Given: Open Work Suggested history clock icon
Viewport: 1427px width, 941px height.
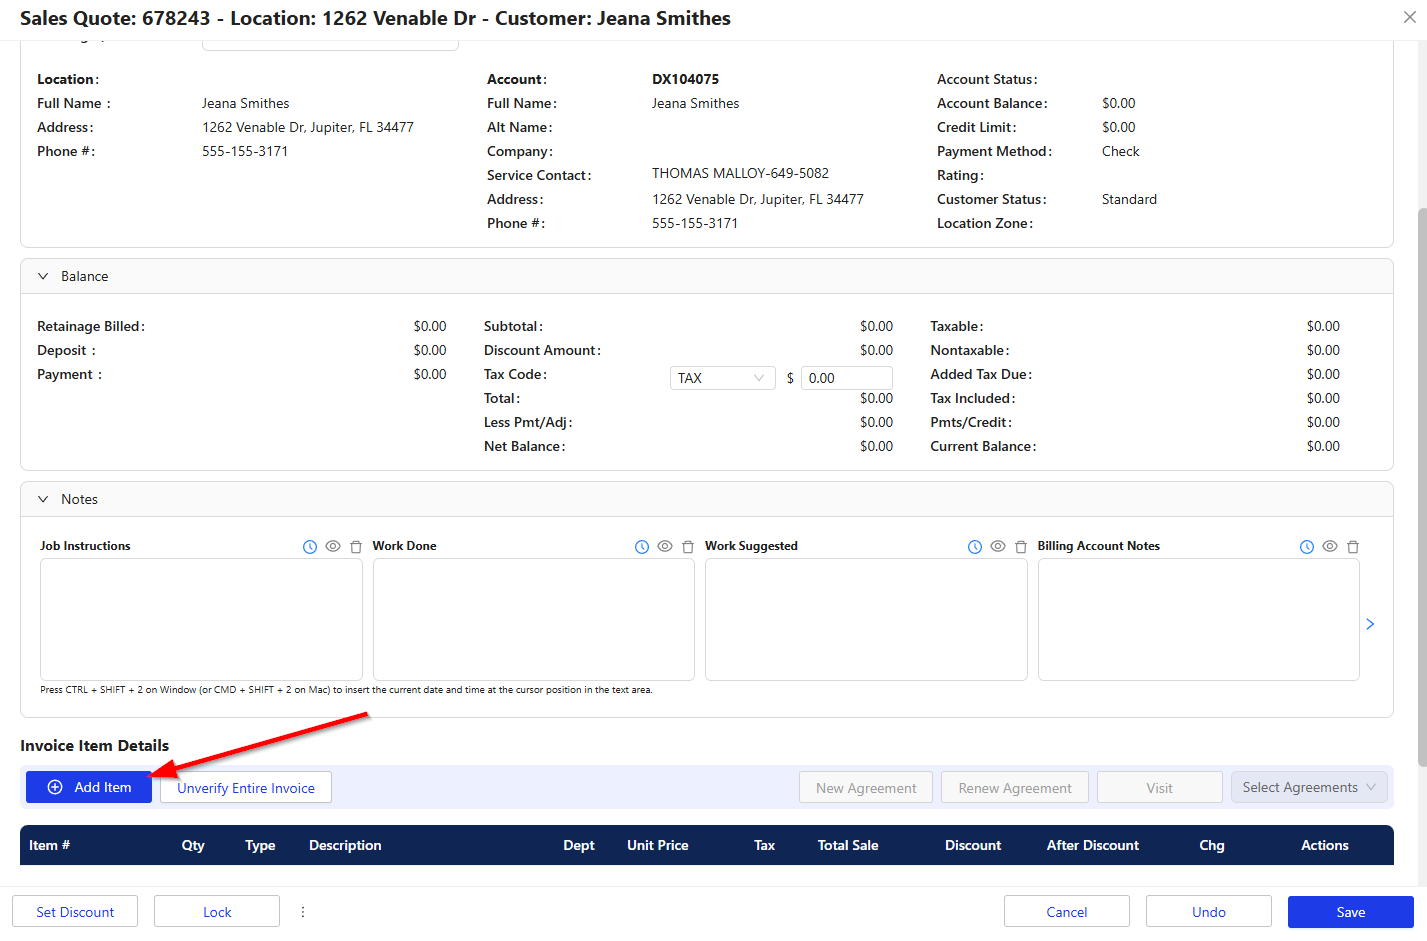Looking at the screenshot, I should coord(975,547).
